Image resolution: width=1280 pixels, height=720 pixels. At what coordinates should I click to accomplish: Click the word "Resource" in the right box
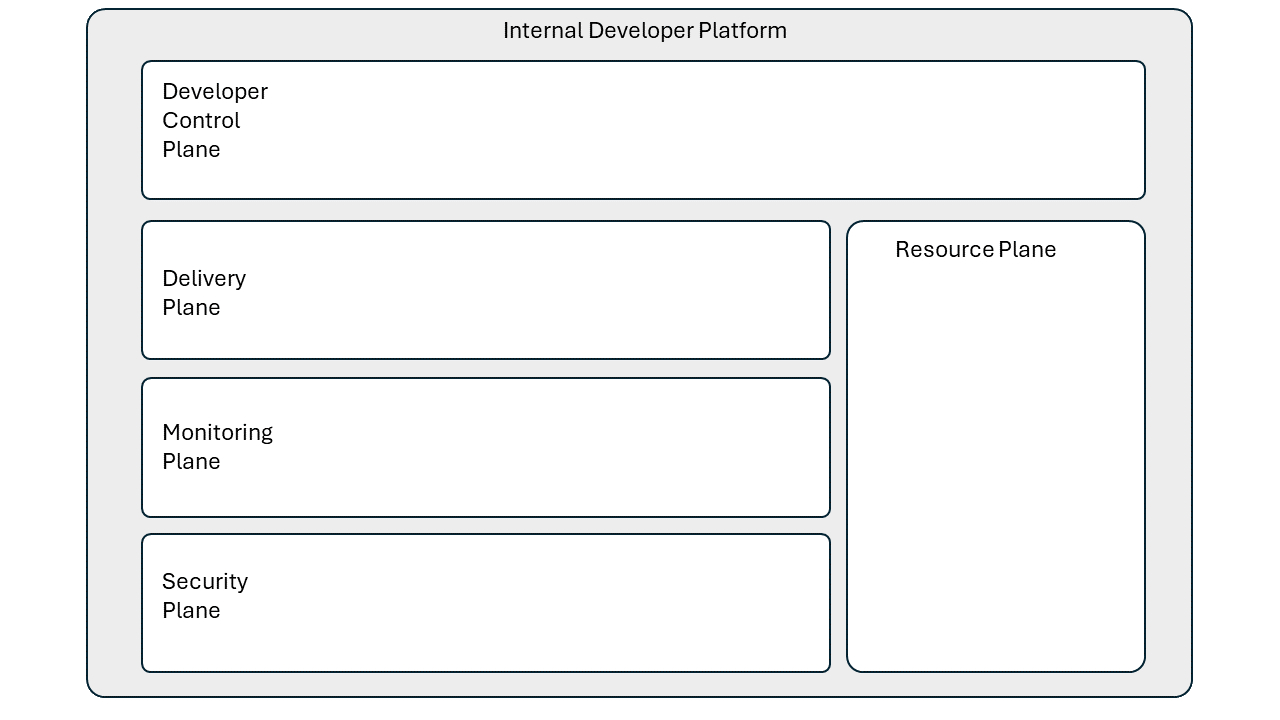point(944,250)
